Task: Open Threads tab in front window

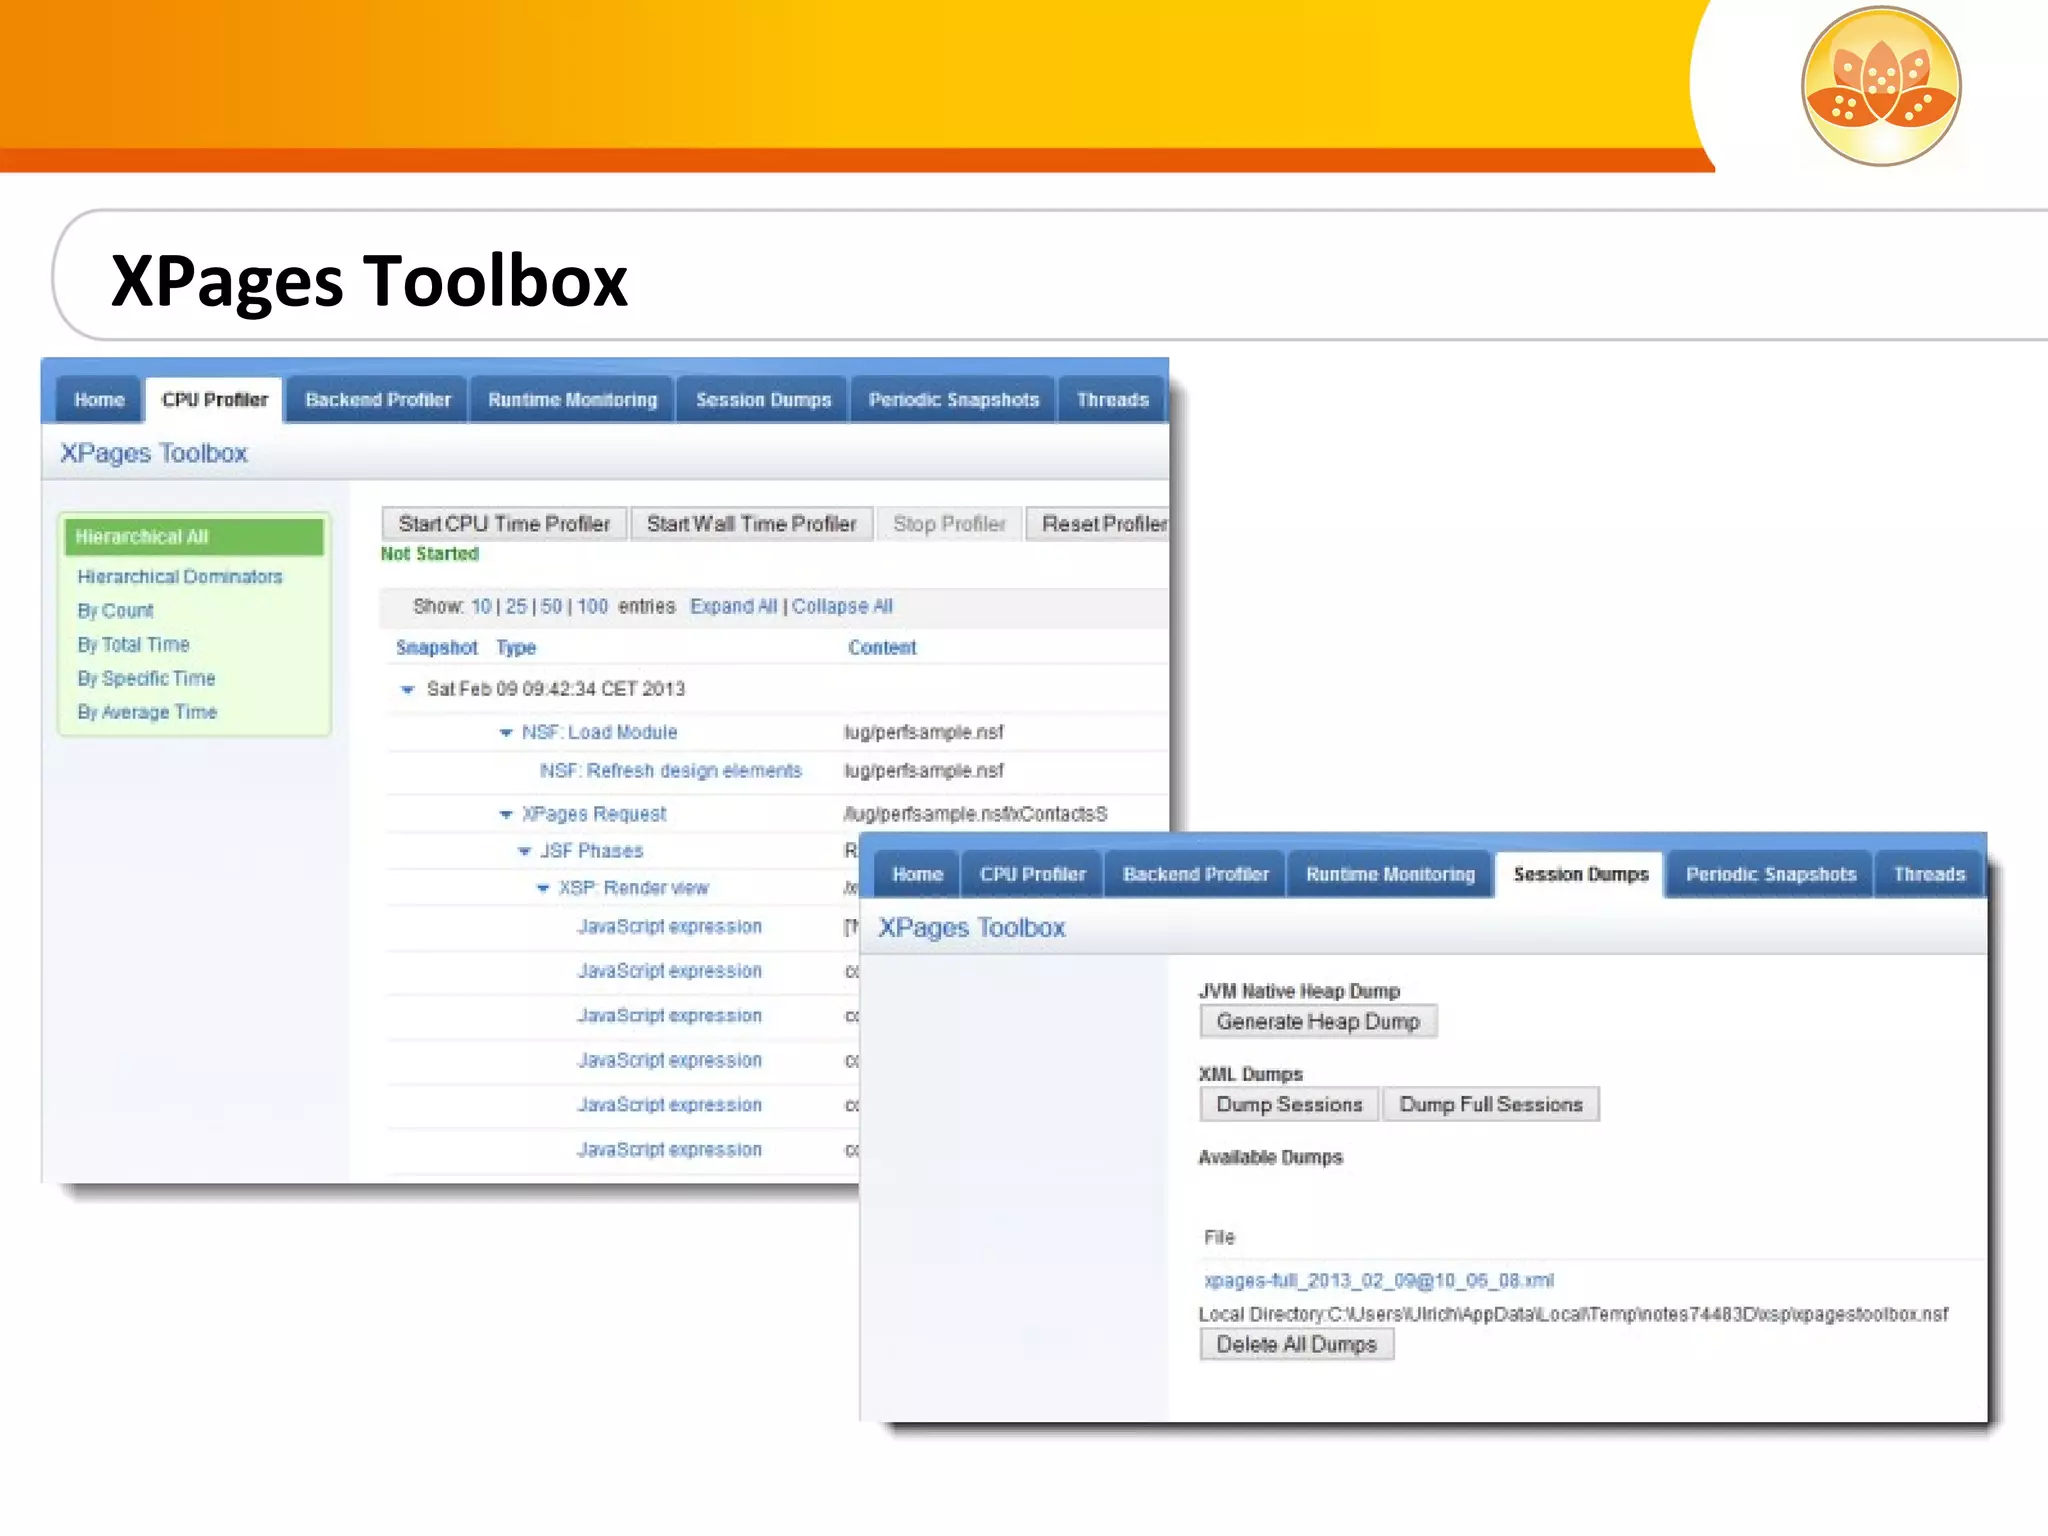Action: pos(1929,874)
